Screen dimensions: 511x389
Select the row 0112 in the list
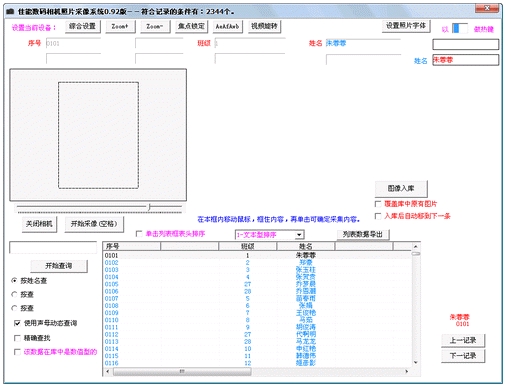pos(257,334)
